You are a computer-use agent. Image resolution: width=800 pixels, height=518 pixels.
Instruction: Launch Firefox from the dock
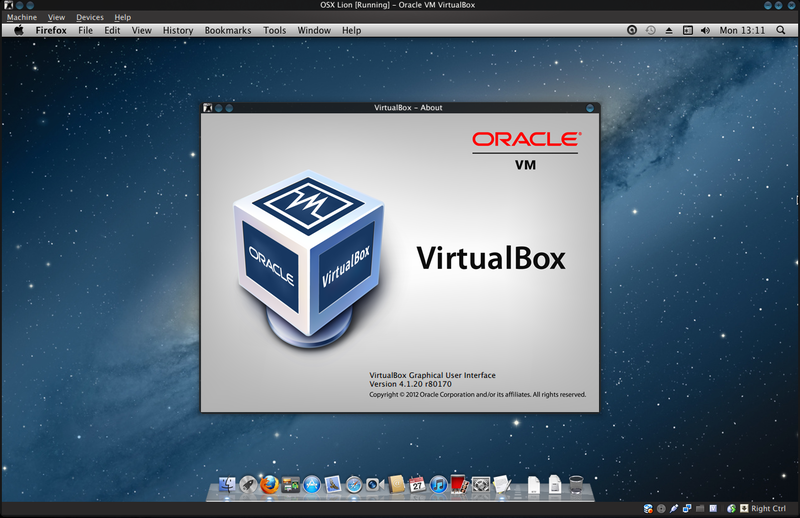(269, 485)
